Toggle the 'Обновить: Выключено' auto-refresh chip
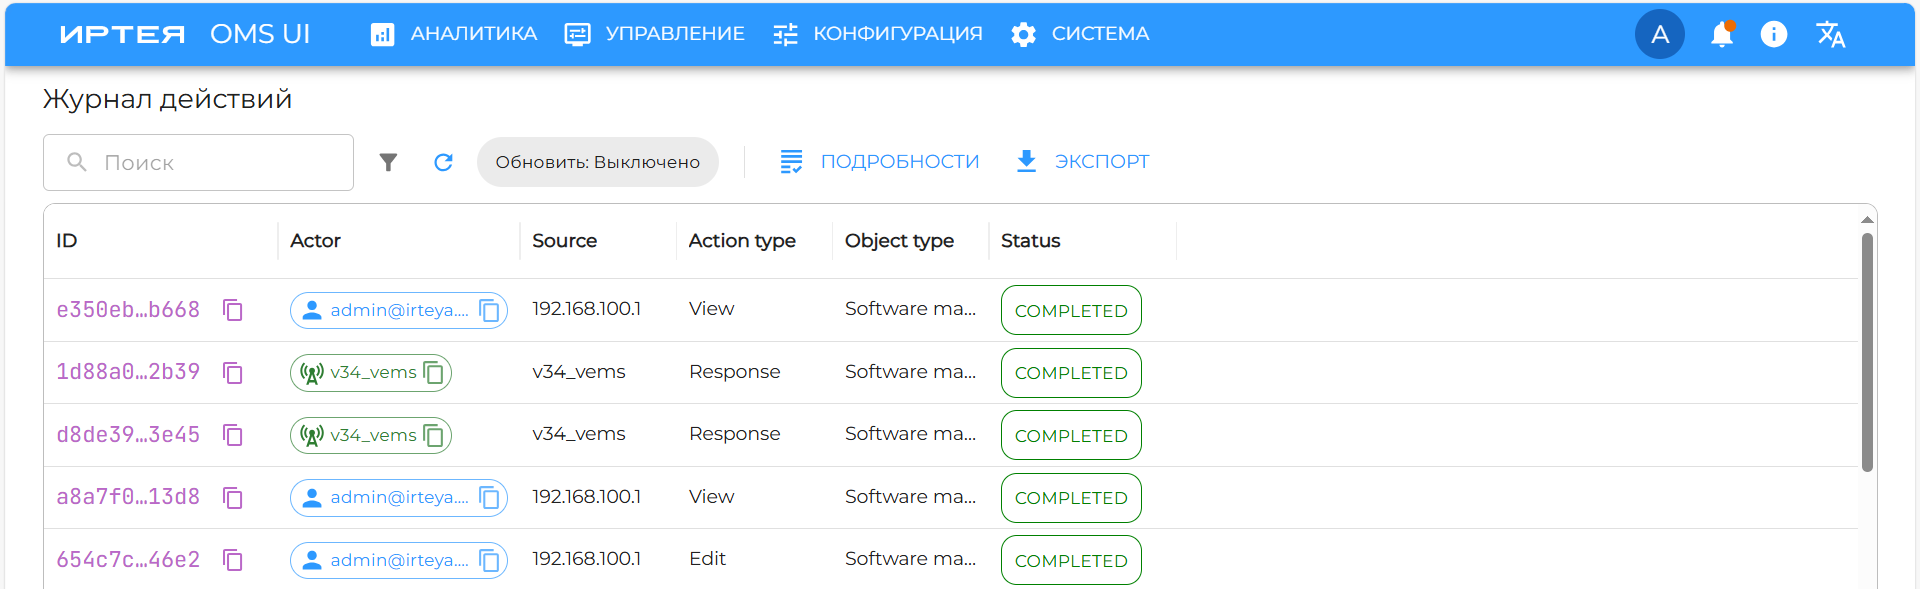 click(597, 162)
